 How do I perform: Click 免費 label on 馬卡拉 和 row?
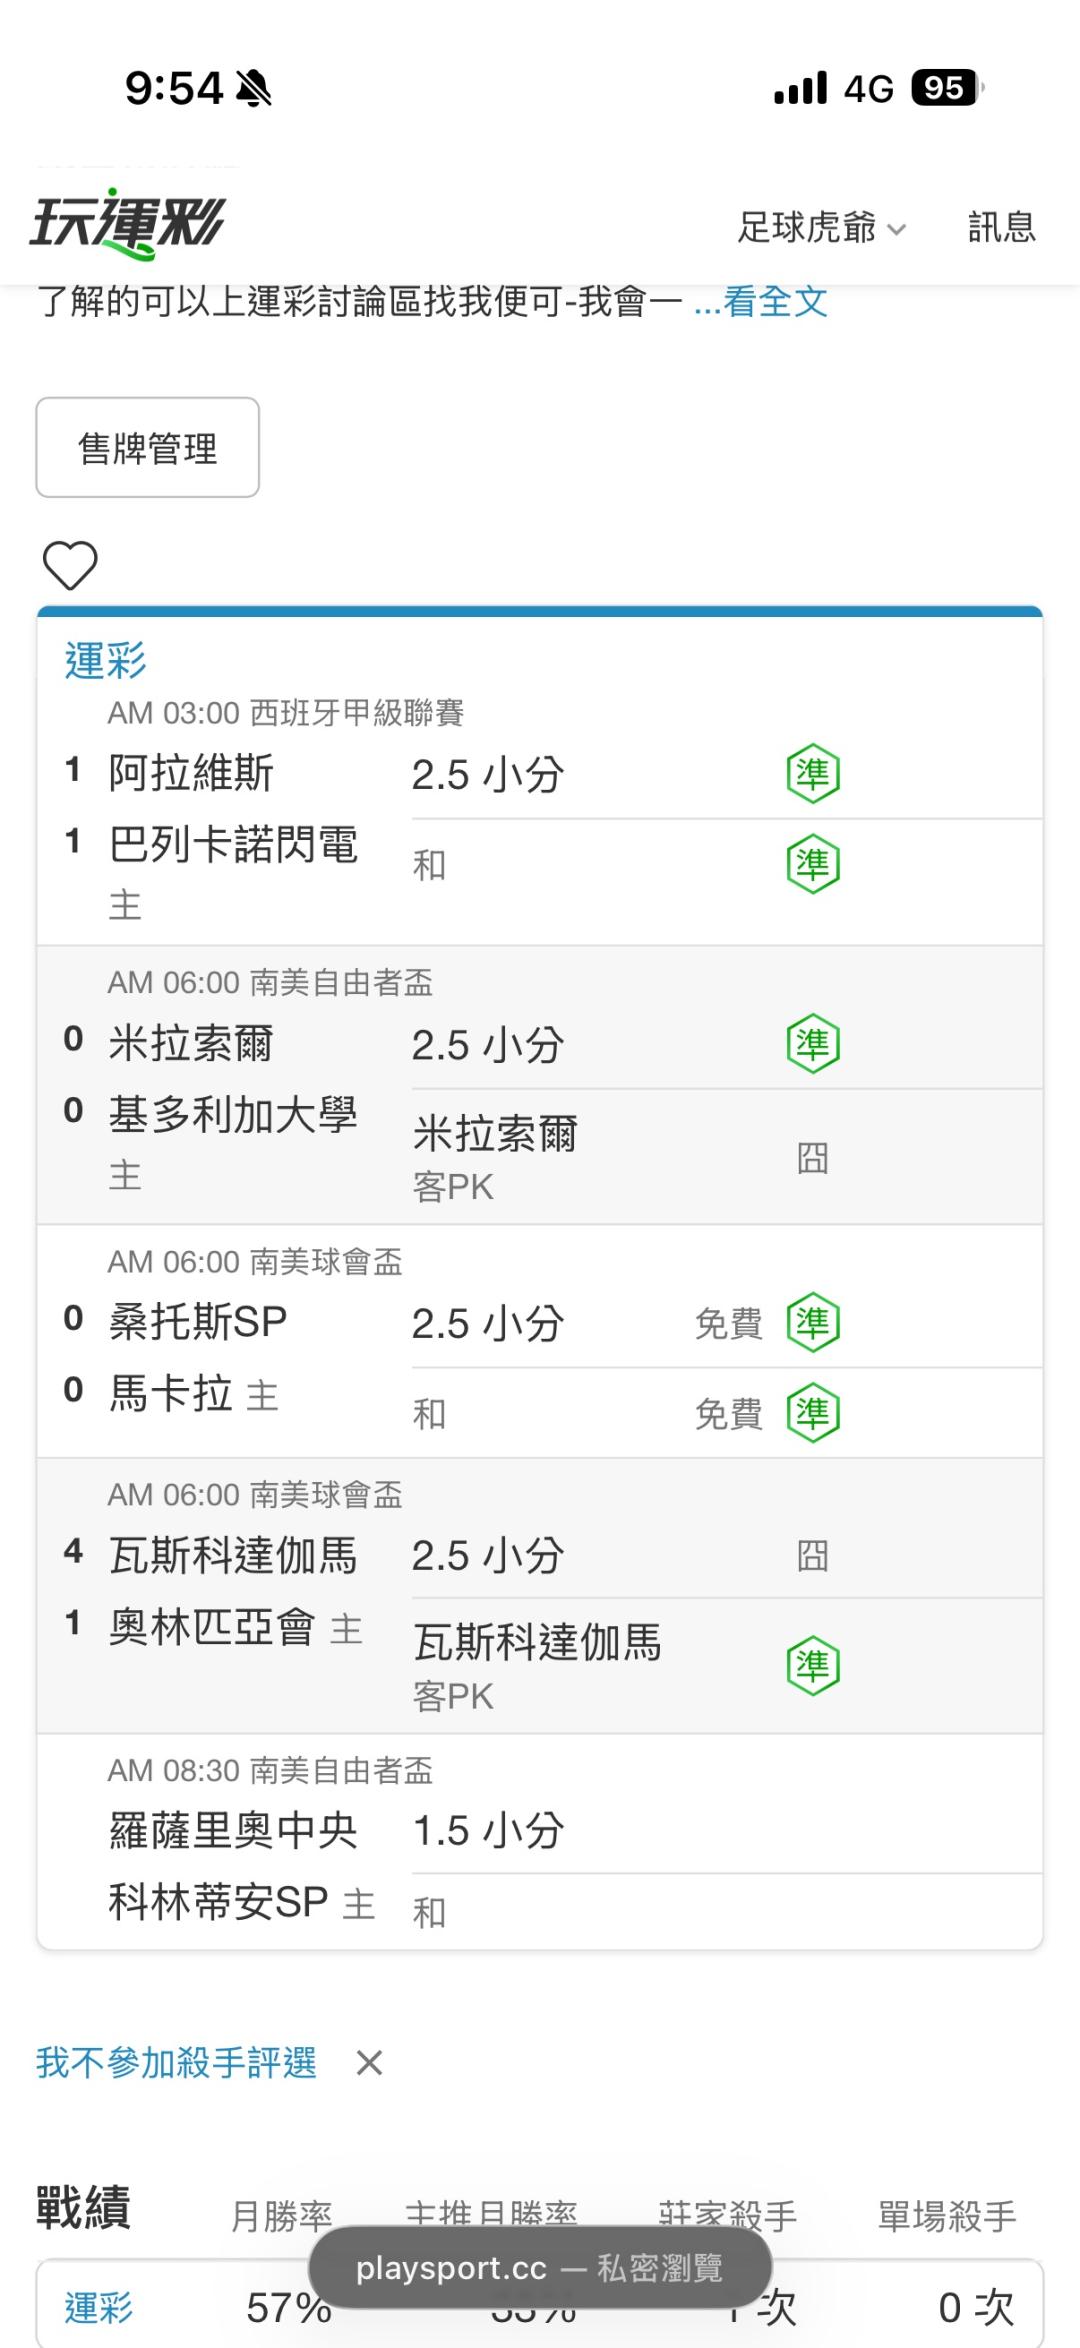(x=729, y=1414)
